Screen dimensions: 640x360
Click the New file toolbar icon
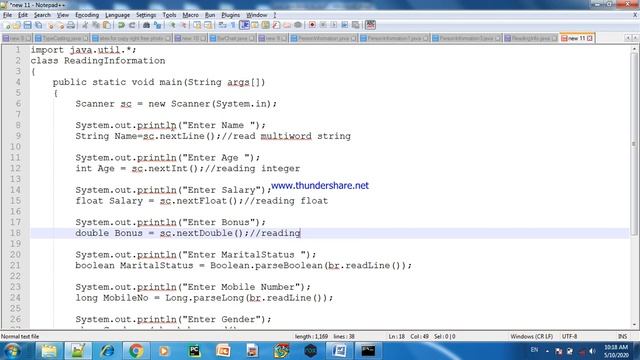(x=7, y=25)
